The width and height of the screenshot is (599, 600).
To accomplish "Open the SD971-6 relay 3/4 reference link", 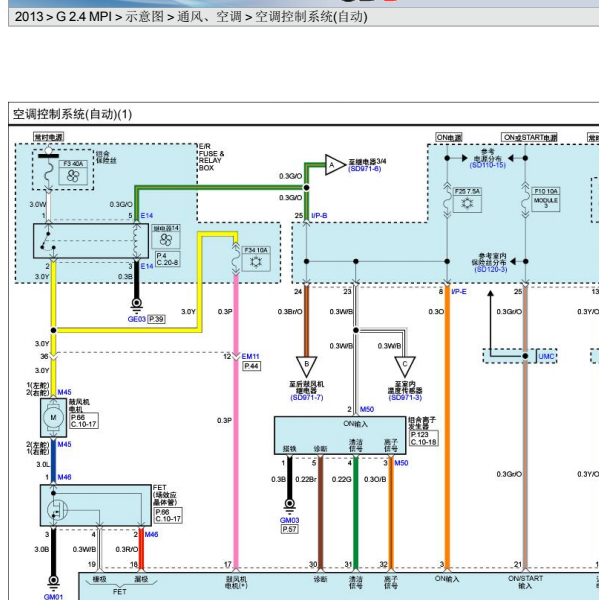I will (364, 168).
